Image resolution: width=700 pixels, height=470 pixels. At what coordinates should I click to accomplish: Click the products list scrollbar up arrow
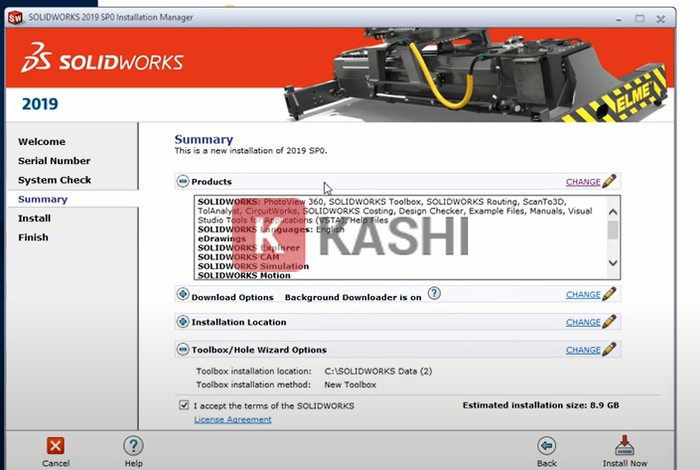(612, 205)
